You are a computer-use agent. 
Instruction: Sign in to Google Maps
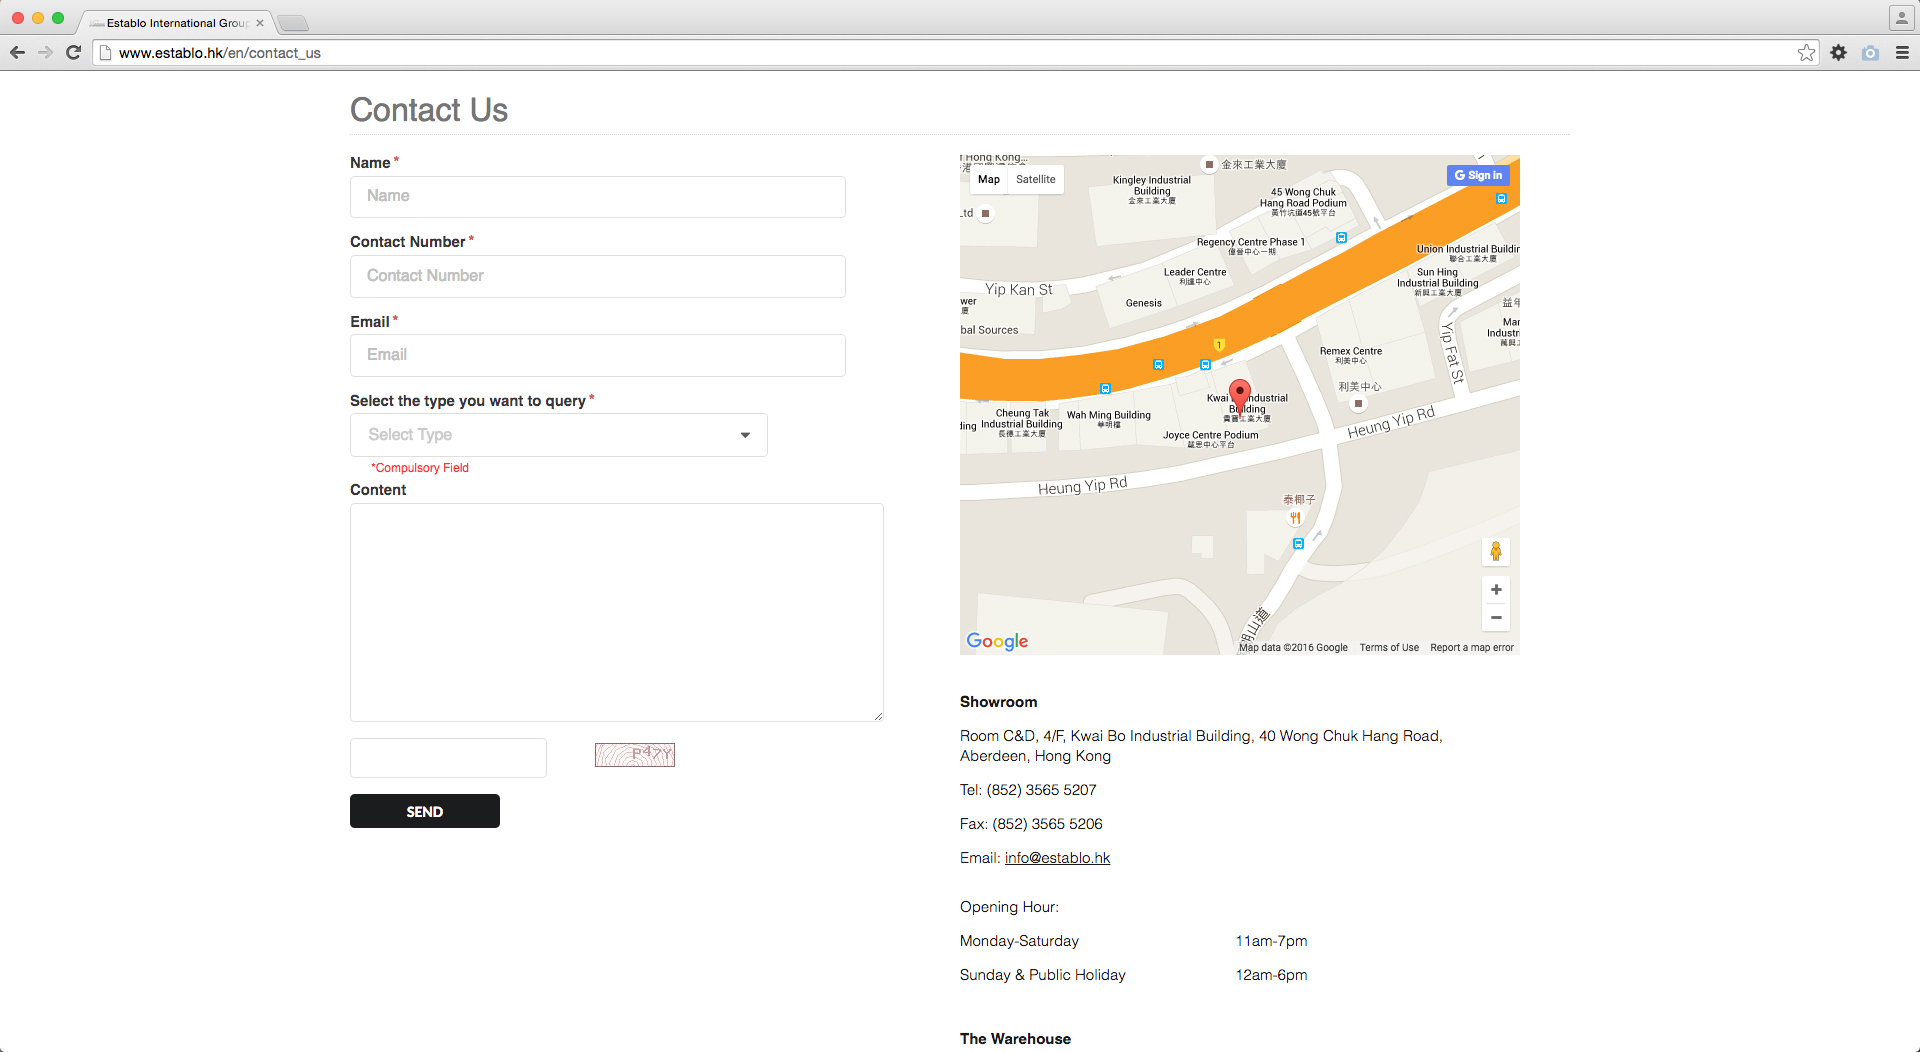tap(1478, 176)
